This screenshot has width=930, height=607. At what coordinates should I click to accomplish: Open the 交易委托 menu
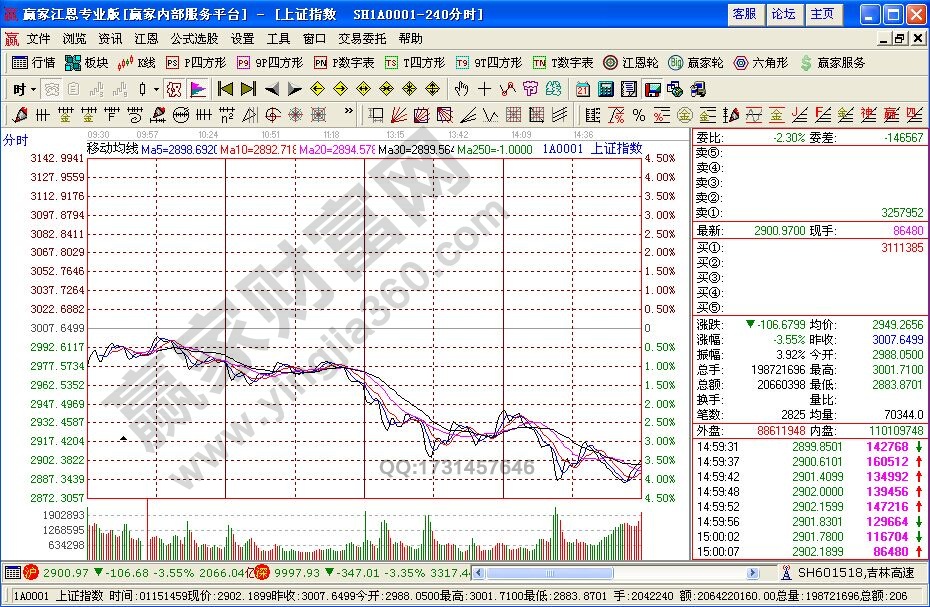pyautogui.click(x=361, y=39)
